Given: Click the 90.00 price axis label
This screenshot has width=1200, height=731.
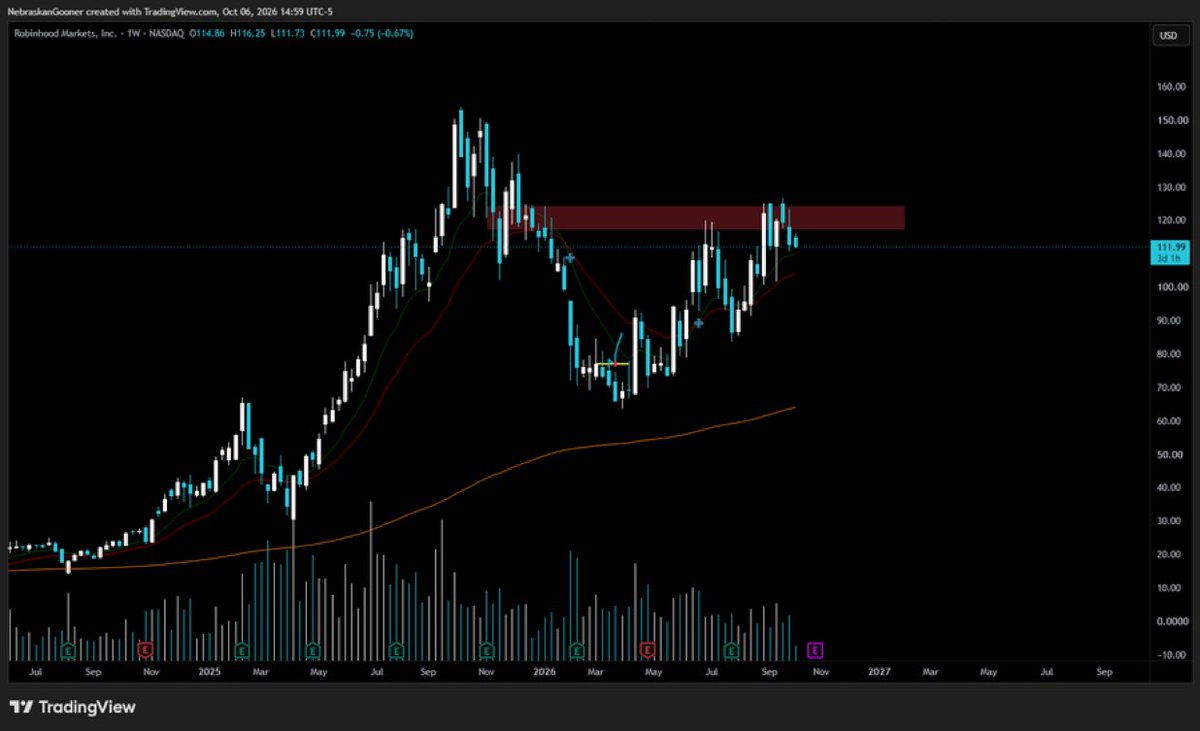Looking at the screenshot, I should click(x=1170, y=321).
